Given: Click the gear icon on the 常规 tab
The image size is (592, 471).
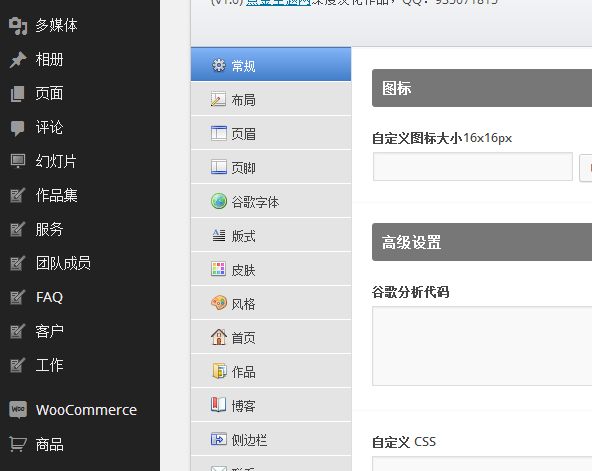Looking at the screenshot, I should [x=219, y=65].
